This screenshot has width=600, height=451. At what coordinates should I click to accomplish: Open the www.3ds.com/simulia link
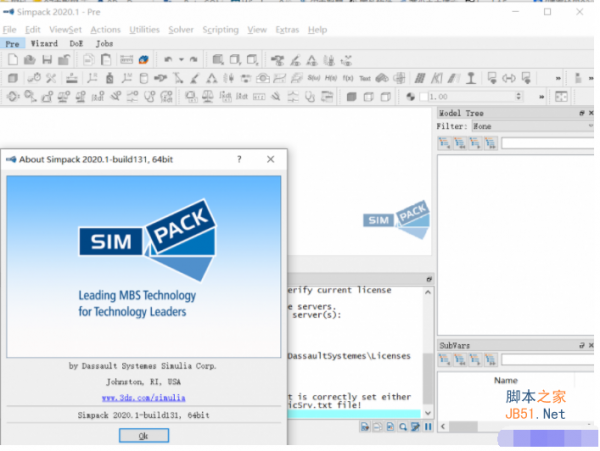coord(142,397)
